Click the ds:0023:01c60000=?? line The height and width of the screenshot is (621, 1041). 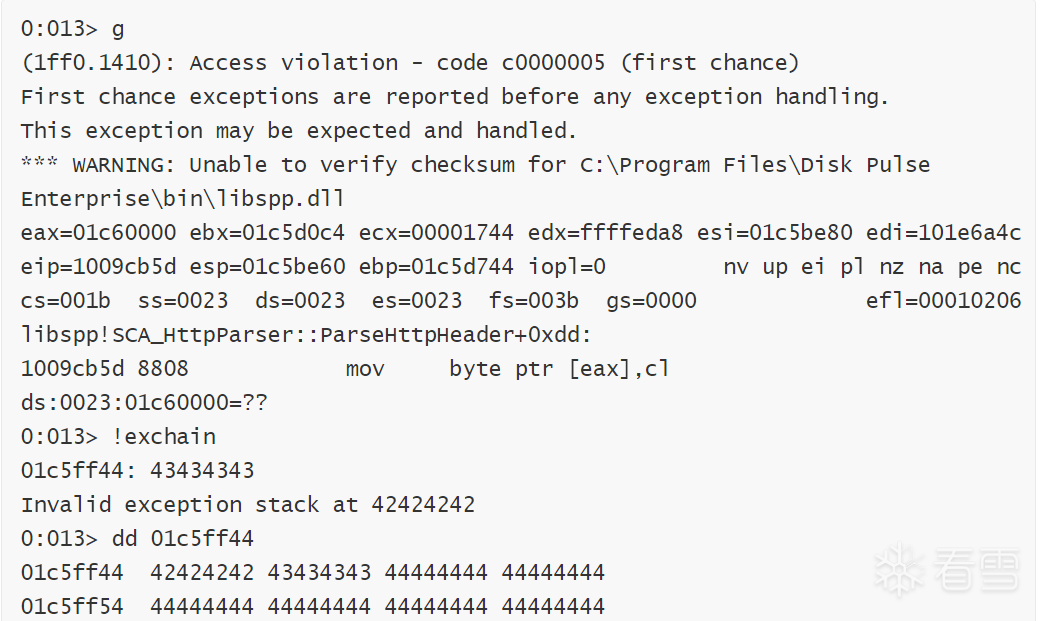144,403
